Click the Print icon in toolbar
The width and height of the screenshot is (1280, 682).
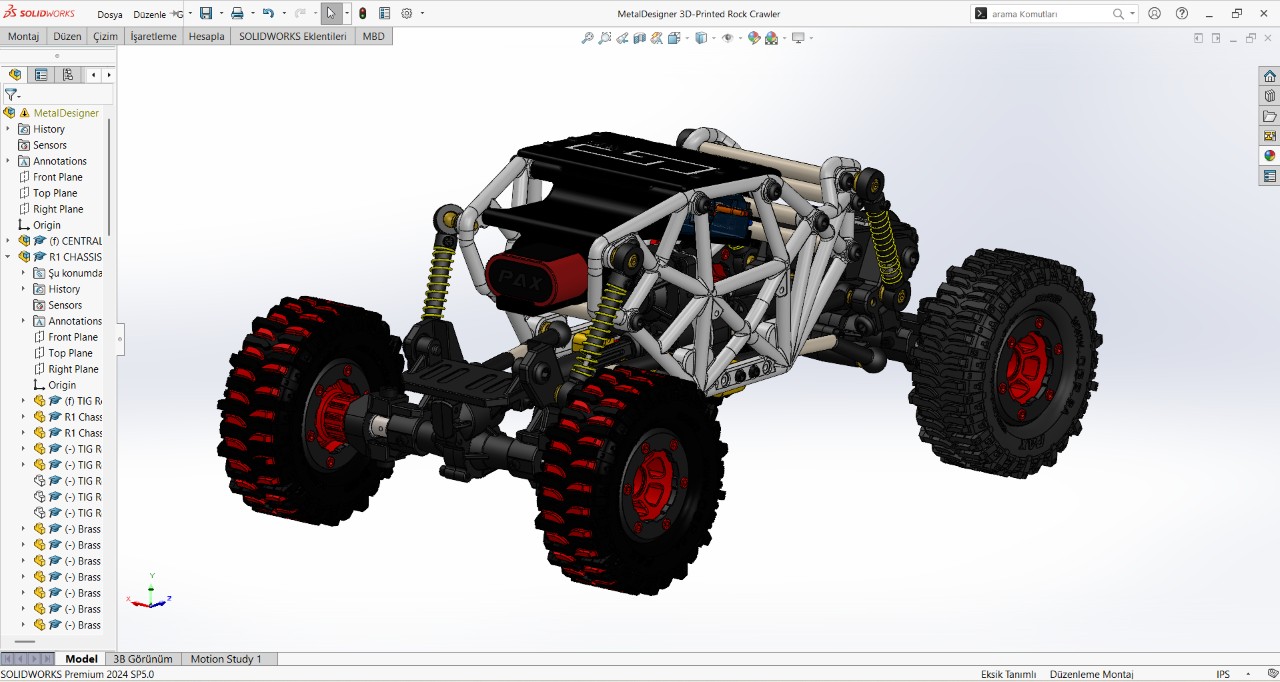[237, 14]
